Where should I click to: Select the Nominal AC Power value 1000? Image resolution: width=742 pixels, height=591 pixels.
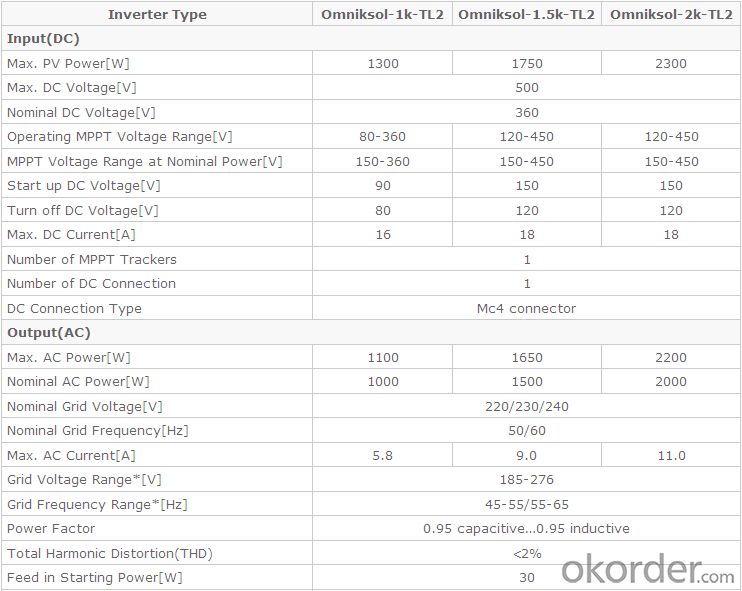[x=383, y=381]
